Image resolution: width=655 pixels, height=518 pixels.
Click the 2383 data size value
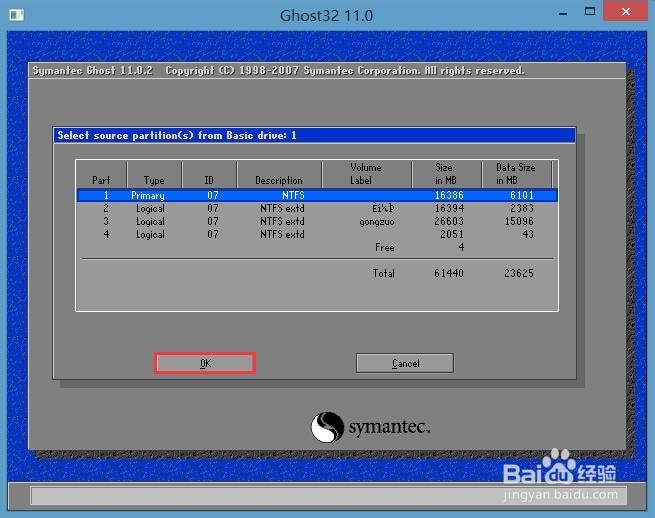pyautogui.click(x=522, y=208)
